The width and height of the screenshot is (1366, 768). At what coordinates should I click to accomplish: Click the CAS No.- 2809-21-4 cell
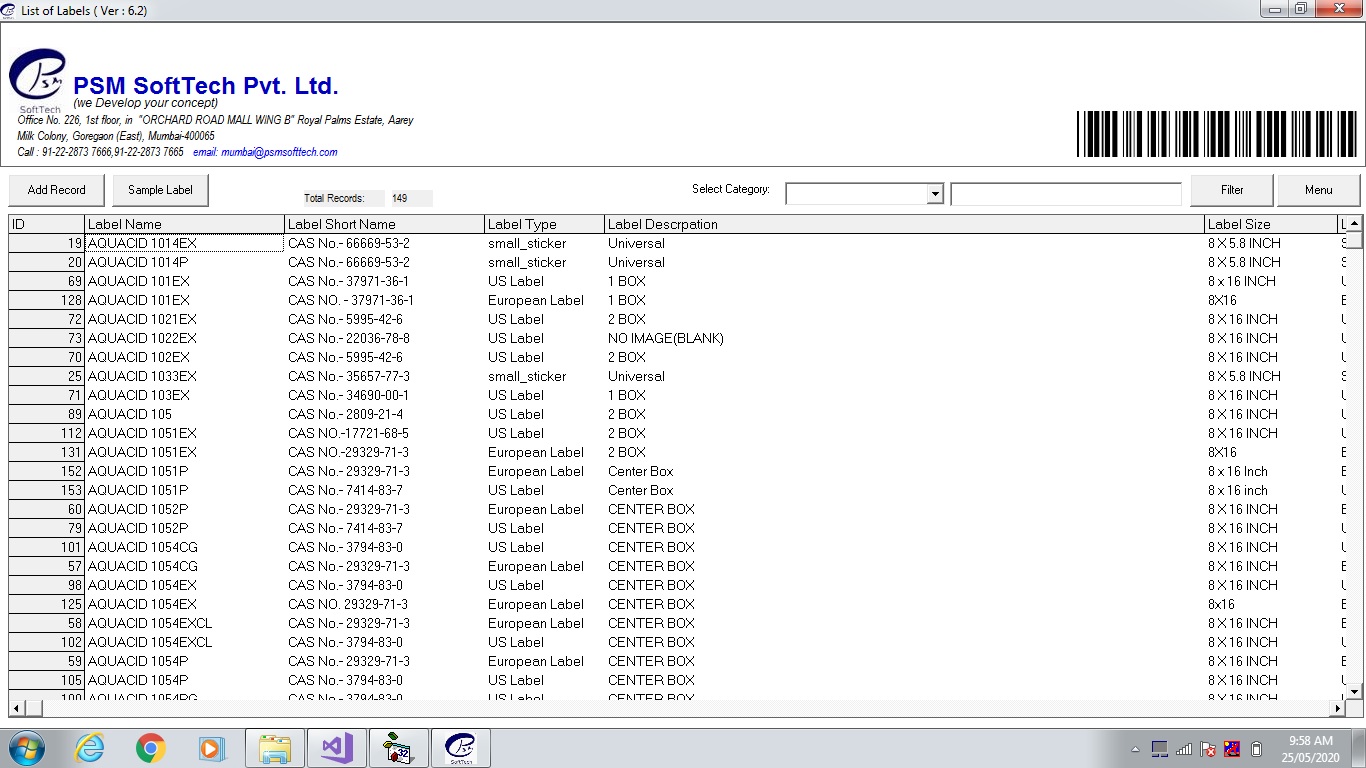[x=385, y=414]
